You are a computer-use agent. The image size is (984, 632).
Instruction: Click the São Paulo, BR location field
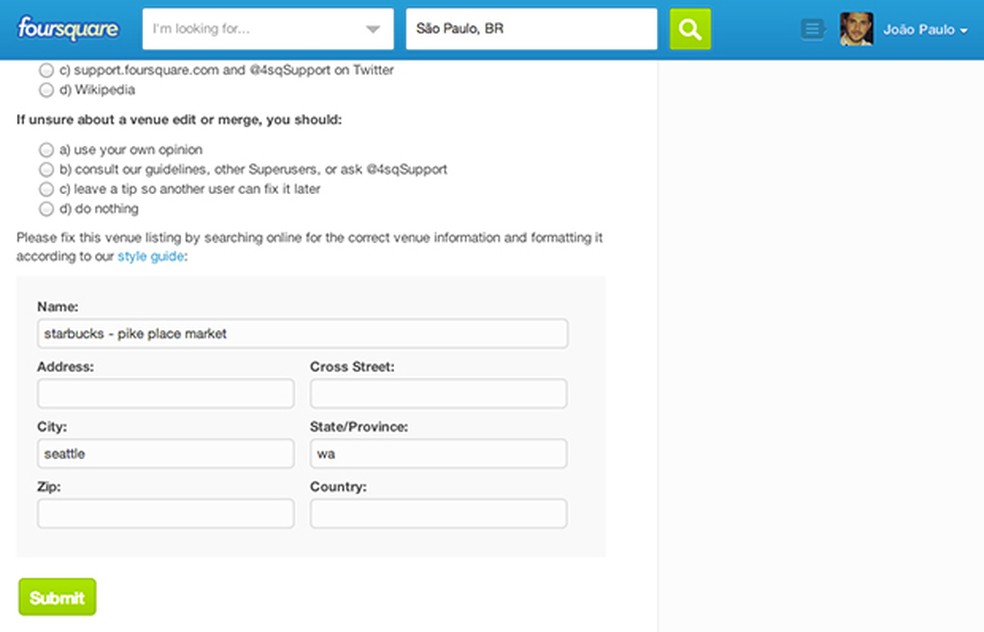531,29
